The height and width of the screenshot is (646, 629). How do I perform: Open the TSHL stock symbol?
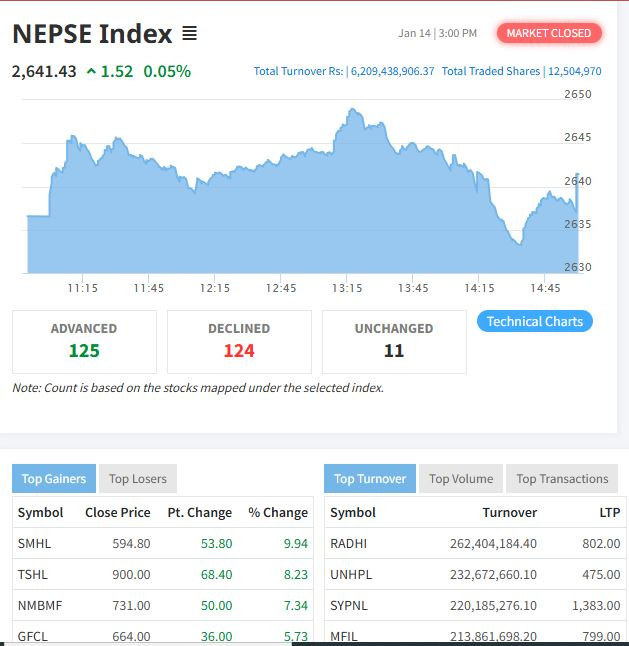[x=33, y=574]
